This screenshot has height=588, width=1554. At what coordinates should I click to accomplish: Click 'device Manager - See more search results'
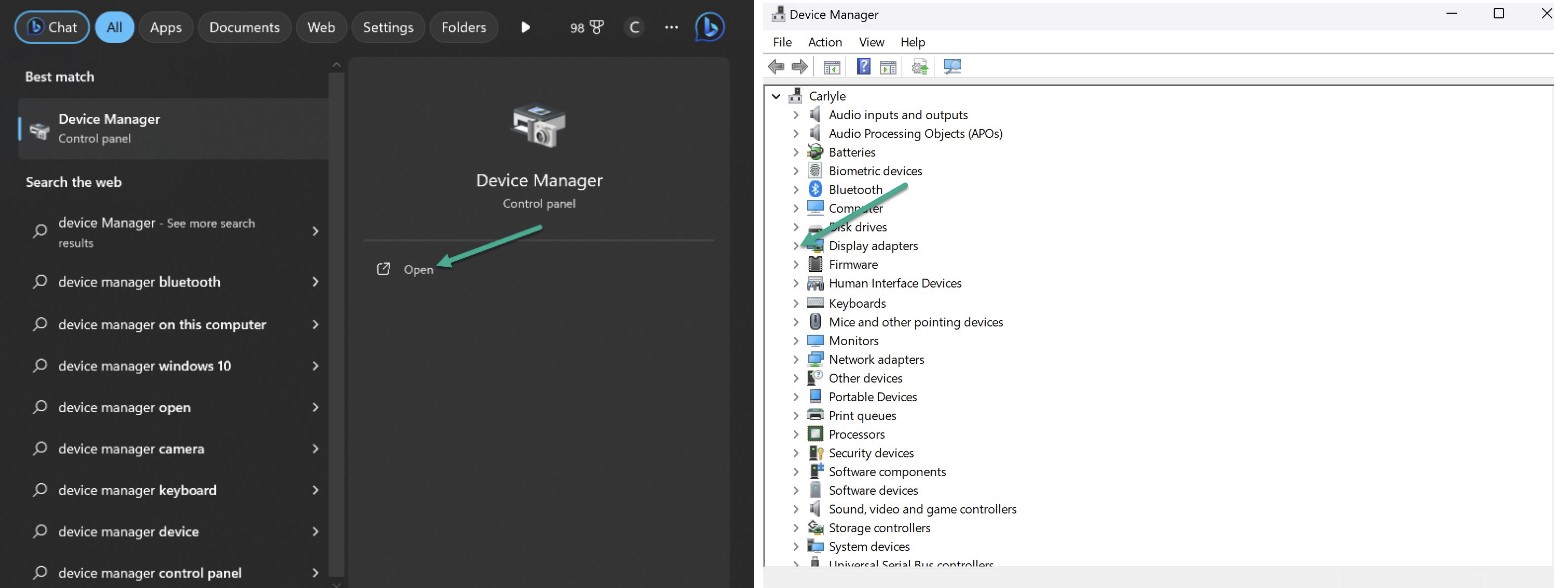(173, 232)
